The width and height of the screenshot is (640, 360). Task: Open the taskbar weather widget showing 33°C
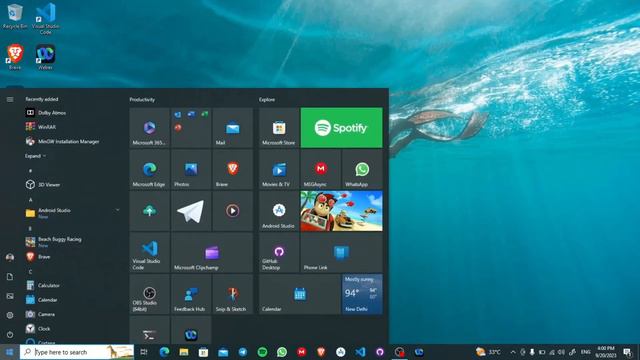(488, 352)
